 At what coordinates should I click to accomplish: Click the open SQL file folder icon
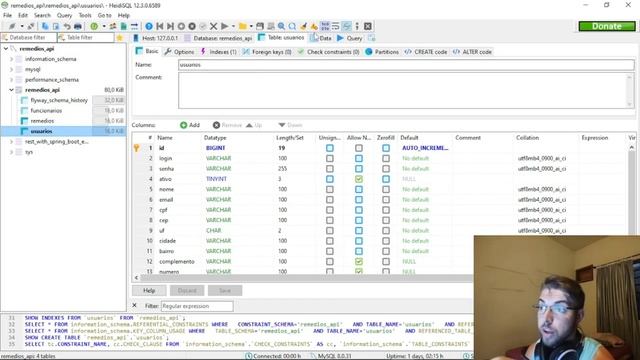(243, 26)
